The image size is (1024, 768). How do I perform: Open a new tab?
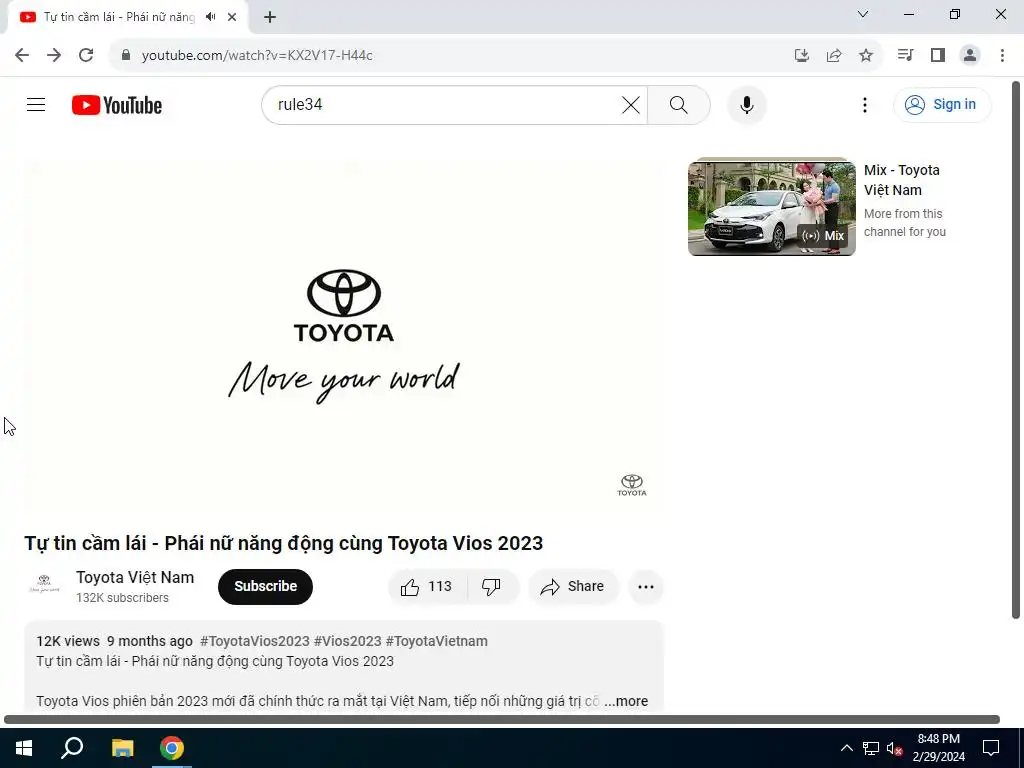click(x=270, y=17)
